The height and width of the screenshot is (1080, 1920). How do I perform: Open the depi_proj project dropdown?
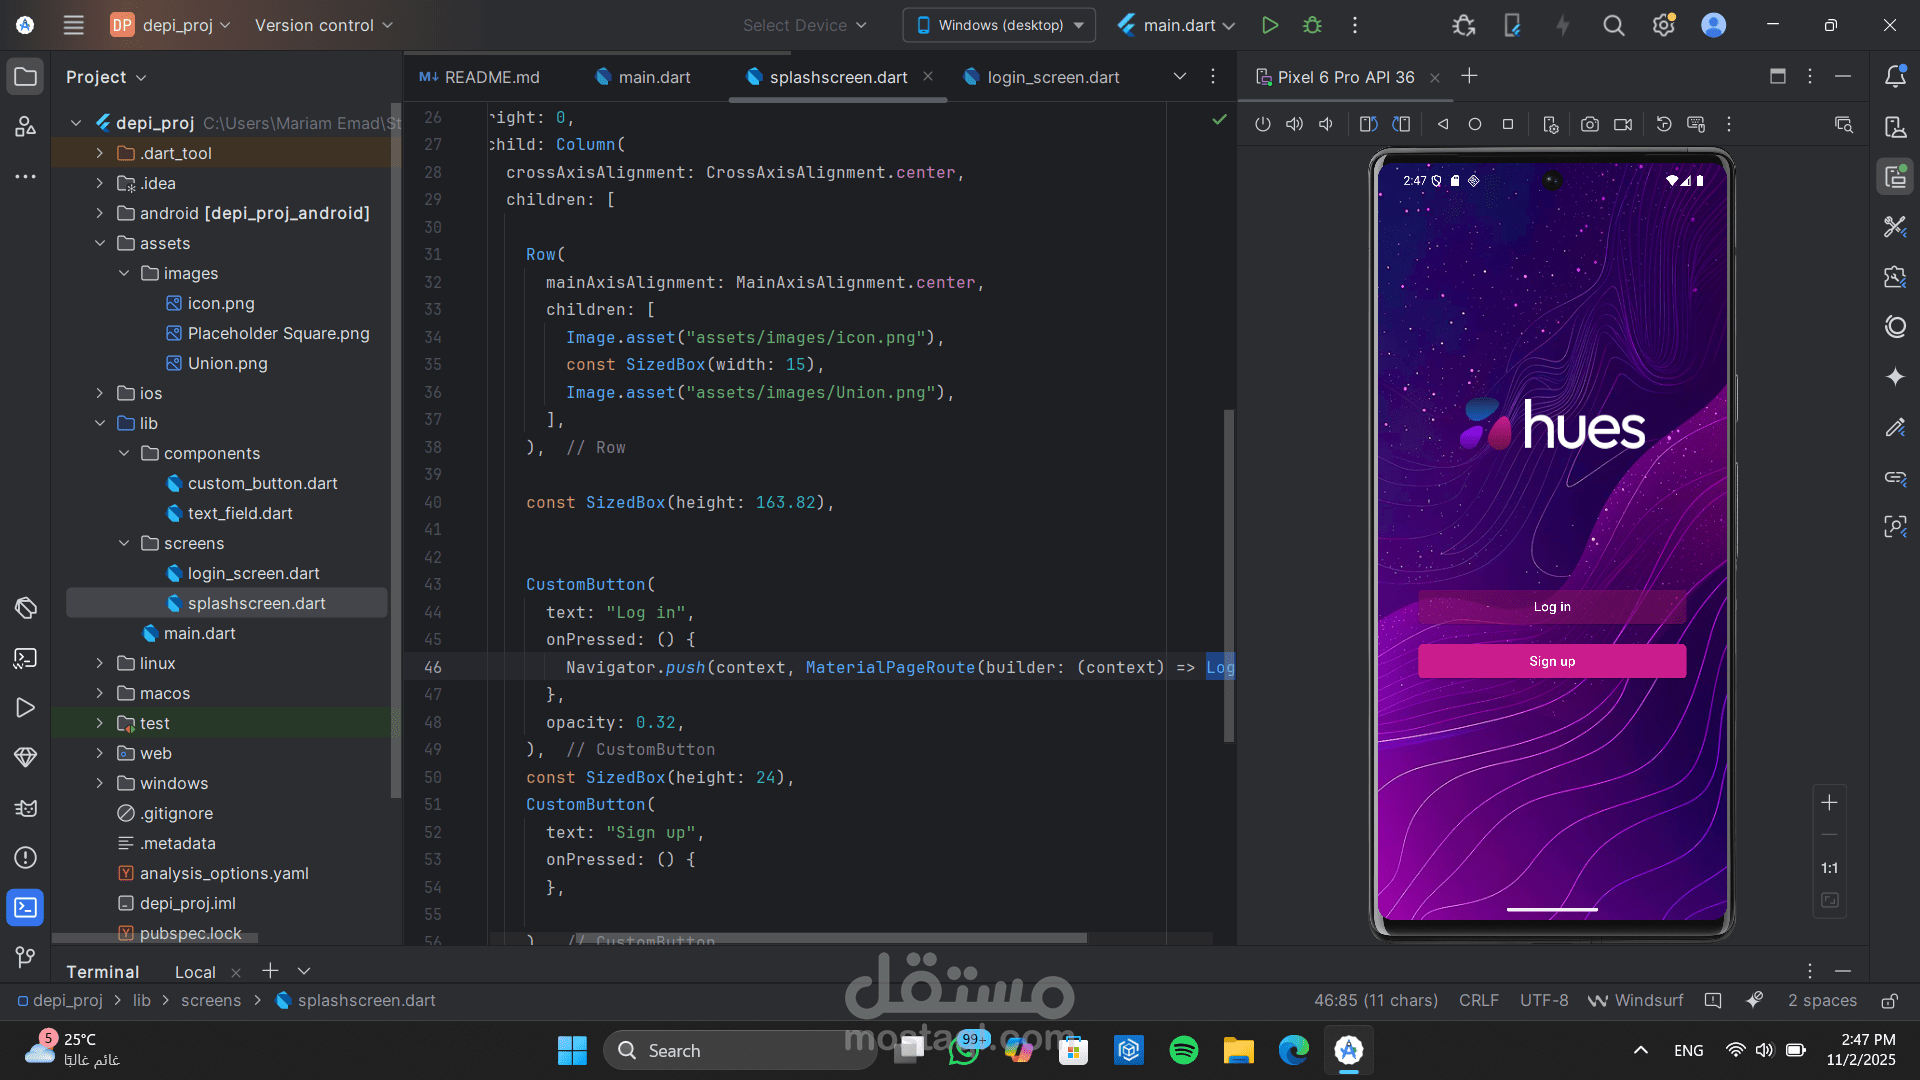pyautogui.click(x=171, y=25)
